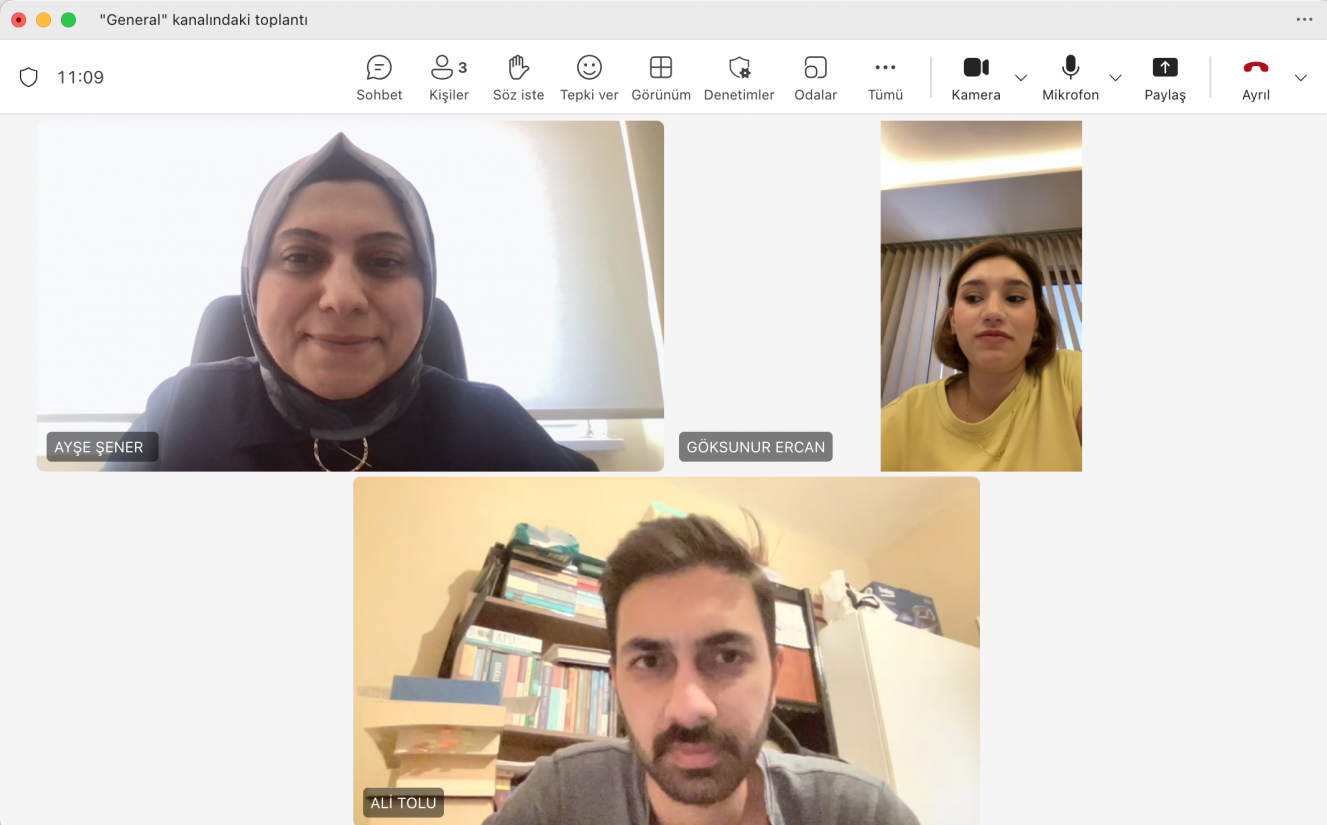1327x825 pixels.
Task: Expand the Mikrofon options arrow
Action: coord(1115,78)
